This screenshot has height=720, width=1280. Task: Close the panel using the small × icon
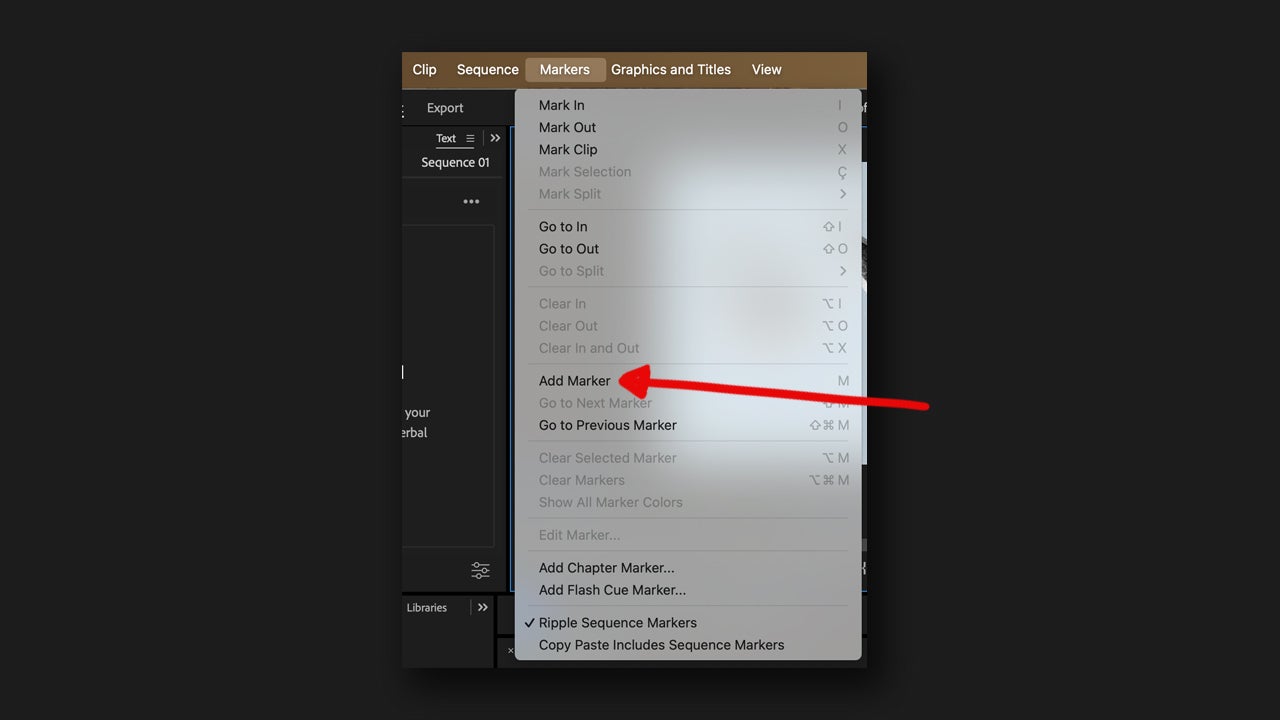[x=511, y=651]
